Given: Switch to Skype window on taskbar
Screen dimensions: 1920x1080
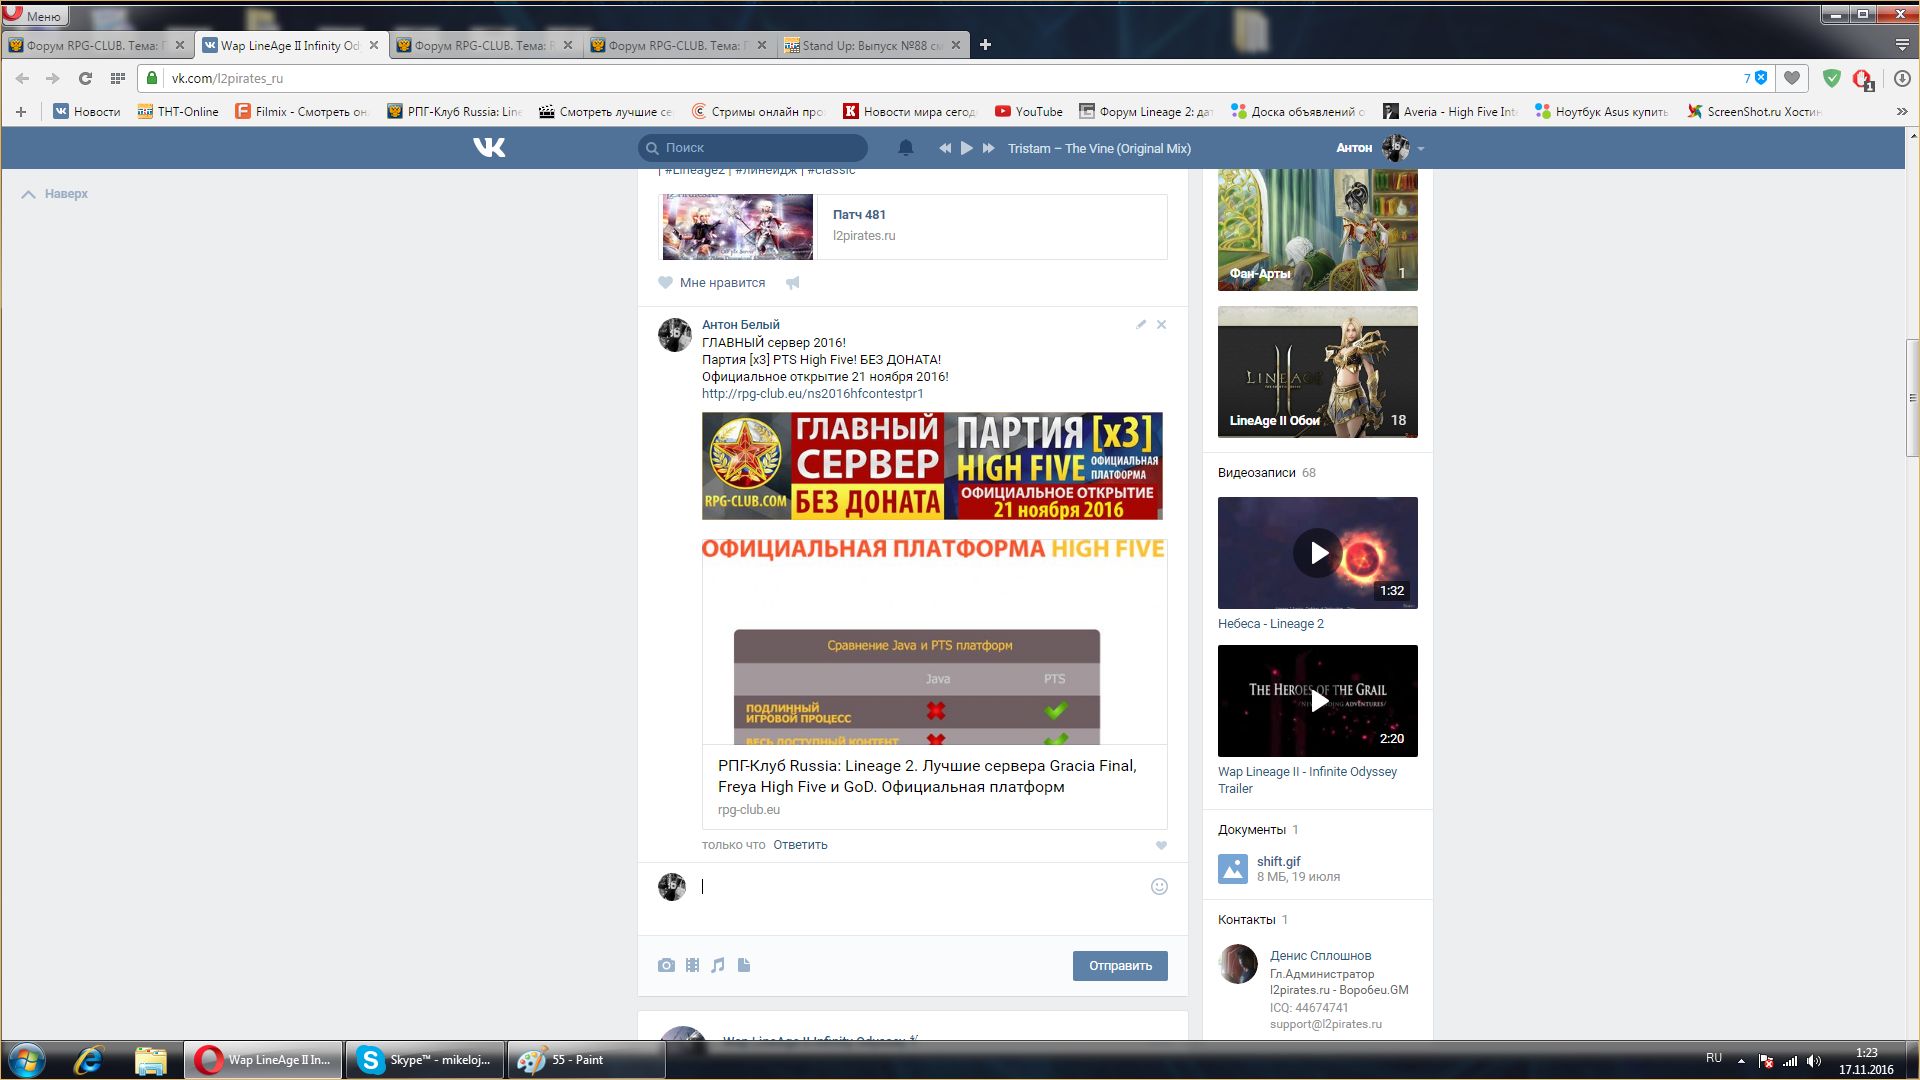Looking at the screenshot, I should tap(425, 1060).
